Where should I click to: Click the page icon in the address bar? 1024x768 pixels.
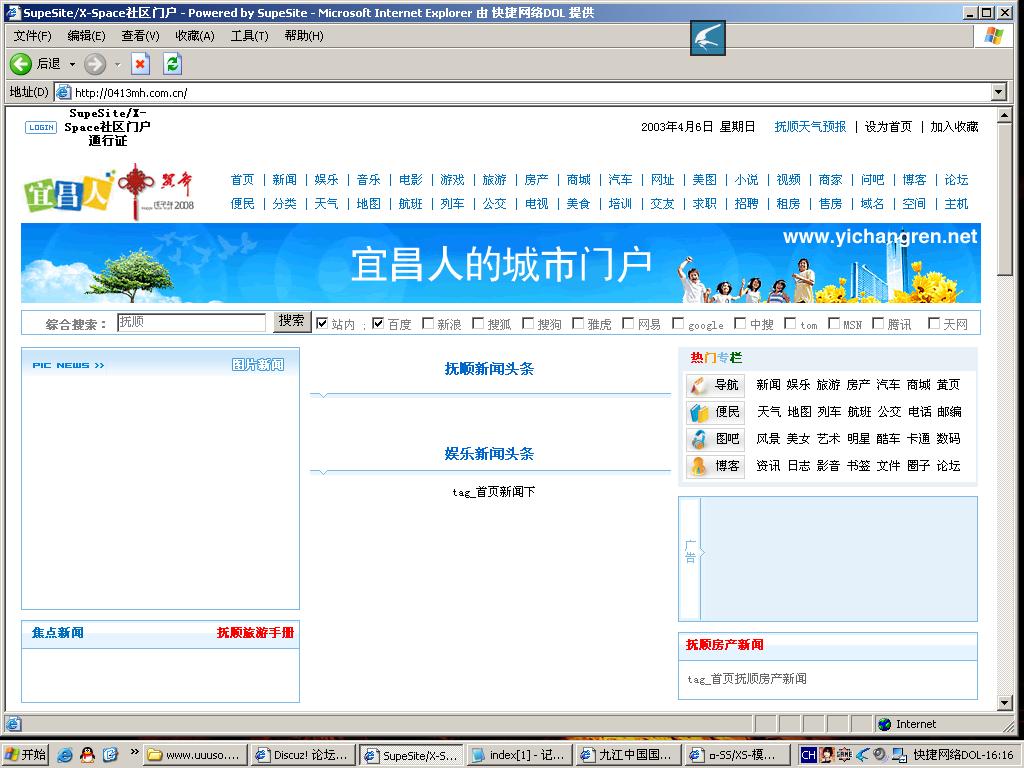pyautogui.click(x=63, y=92)
